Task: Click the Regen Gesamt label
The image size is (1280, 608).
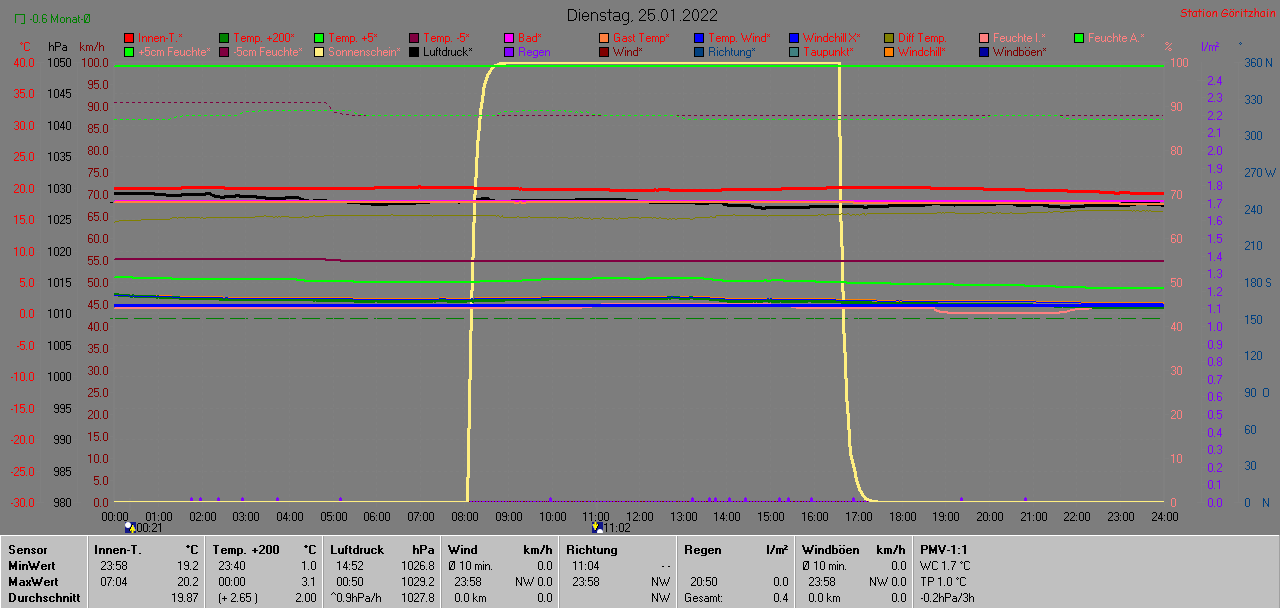Action: point(704,598)
